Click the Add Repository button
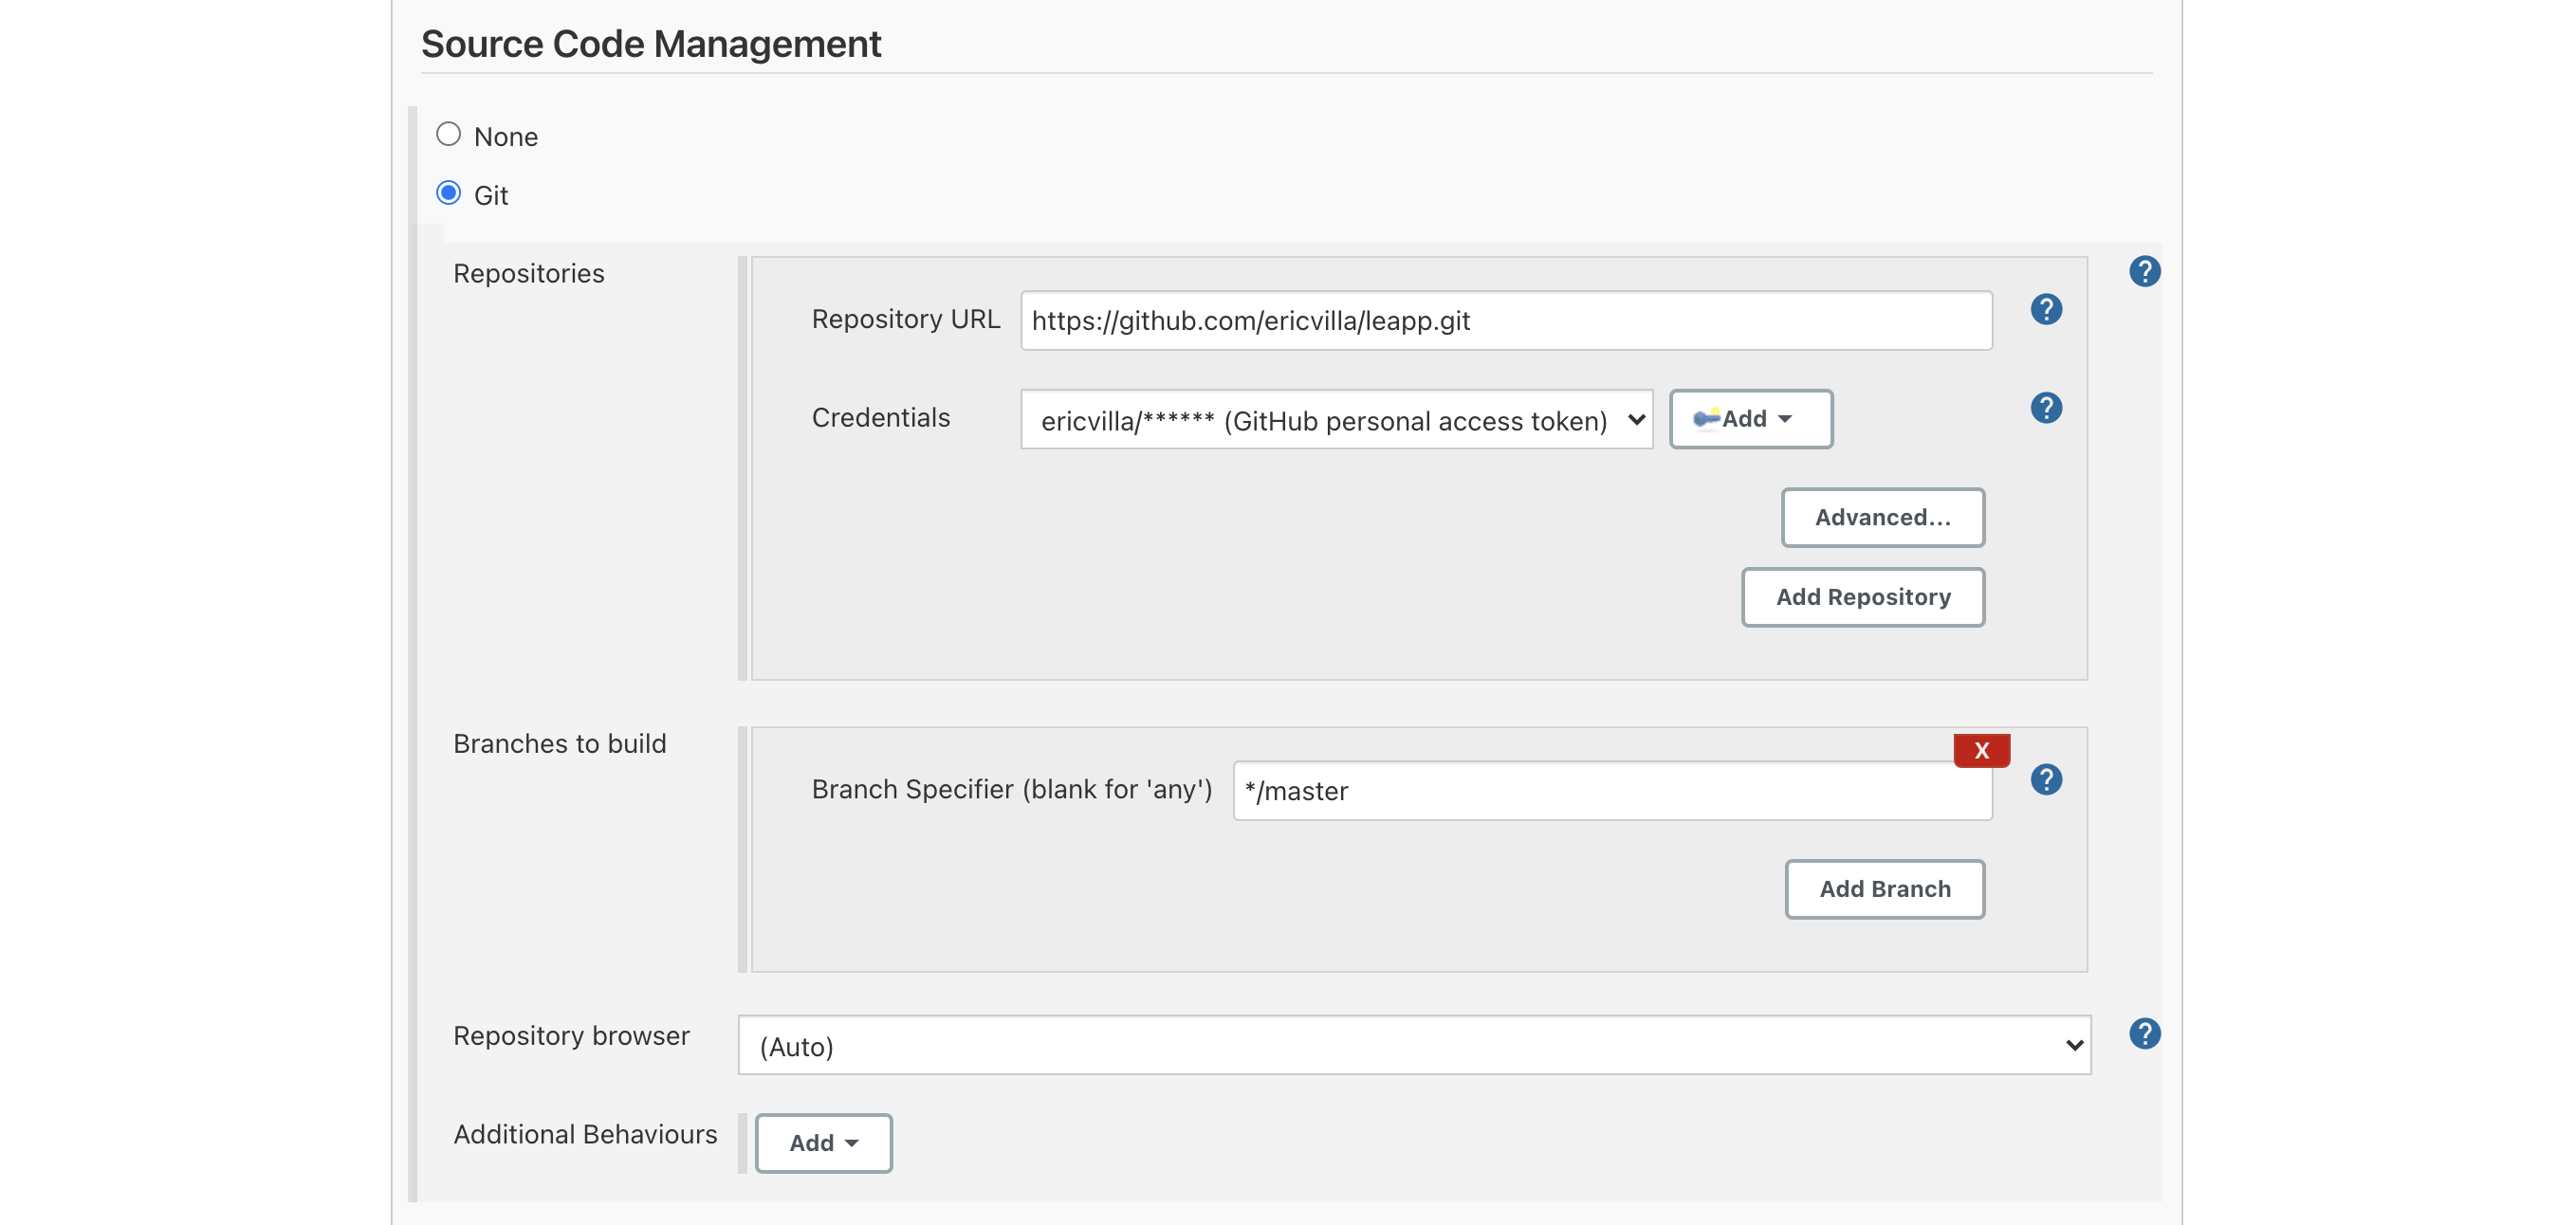The image size is (2576, 1225). point(1862,597)
